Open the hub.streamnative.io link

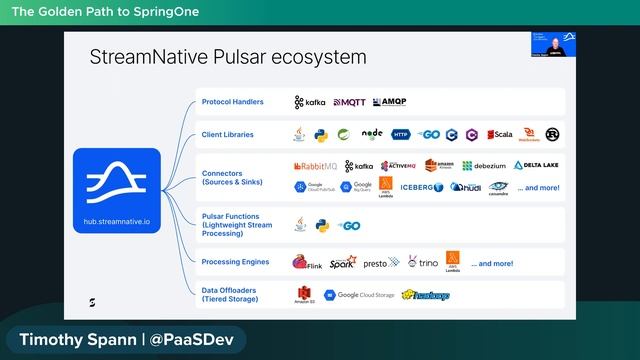117,222
